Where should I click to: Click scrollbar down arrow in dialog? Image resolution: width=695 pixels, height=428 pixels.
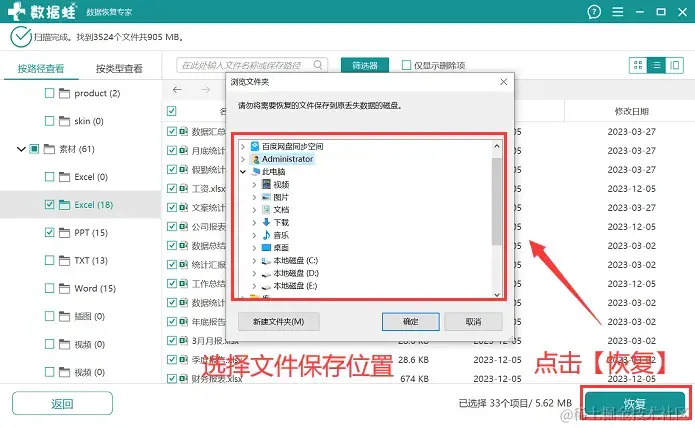(496, 294)
